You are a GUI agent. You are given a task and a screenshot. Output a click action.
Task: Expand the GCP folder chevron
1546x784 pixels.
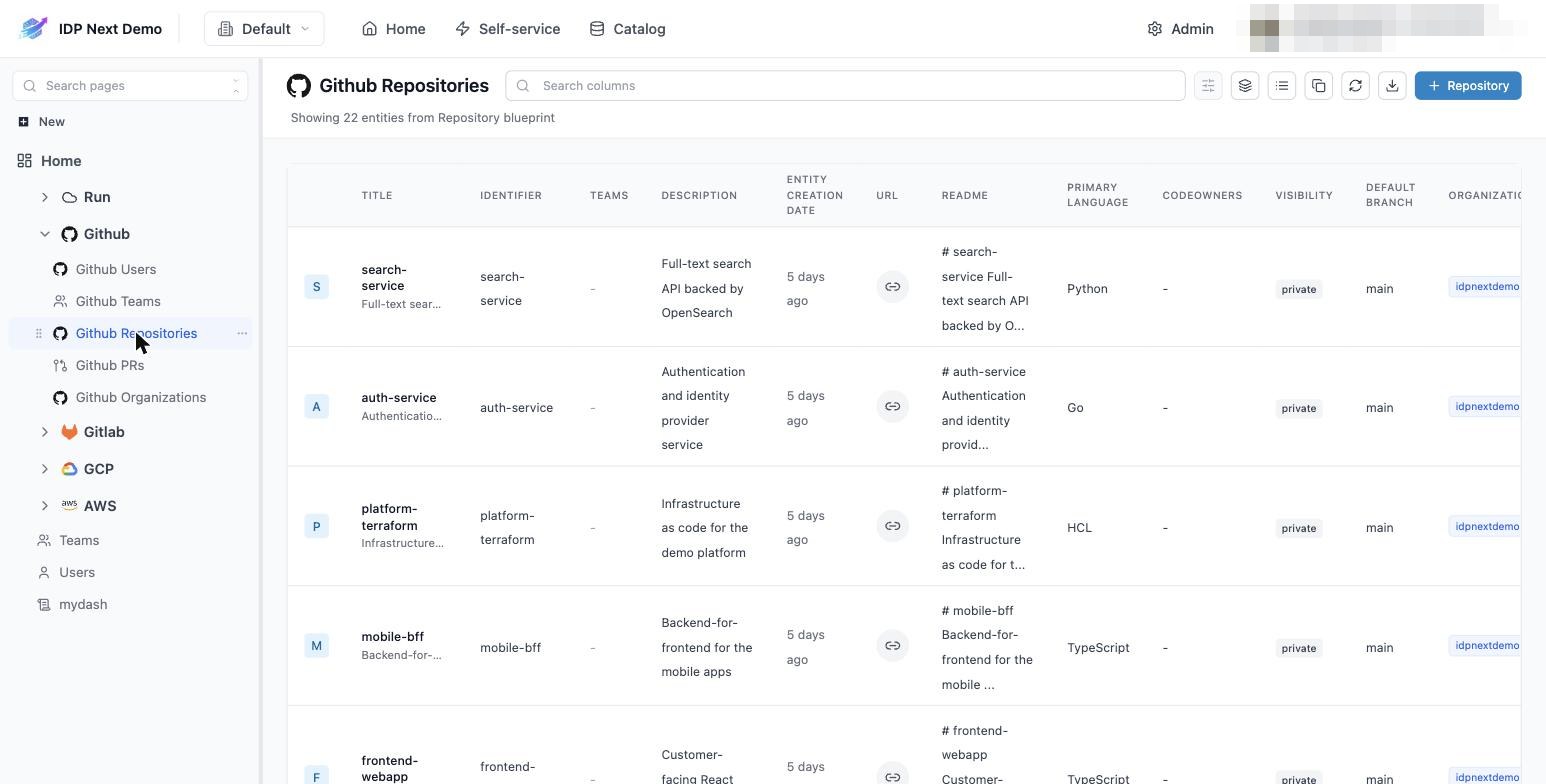pos(45,469)
